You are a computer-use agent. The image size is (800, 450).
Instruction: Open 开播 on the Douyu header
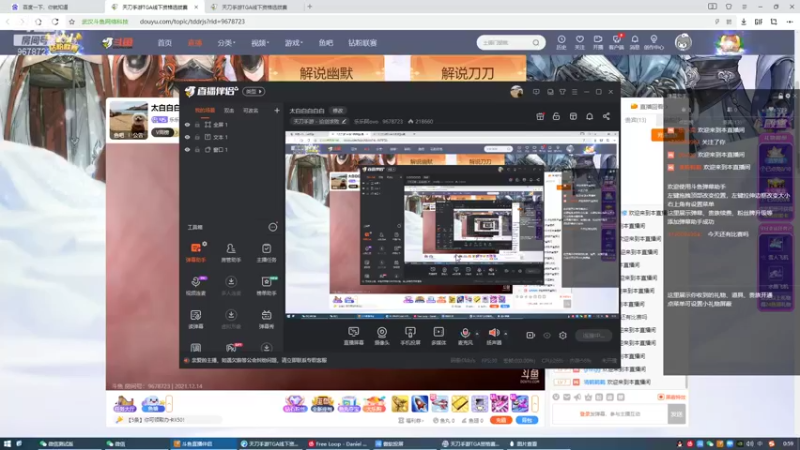click(597, 42)
